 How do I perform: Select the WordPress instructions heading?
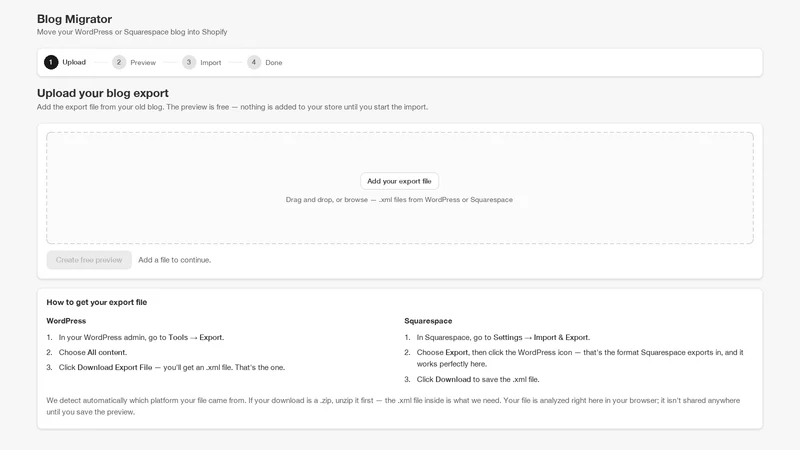66,321
